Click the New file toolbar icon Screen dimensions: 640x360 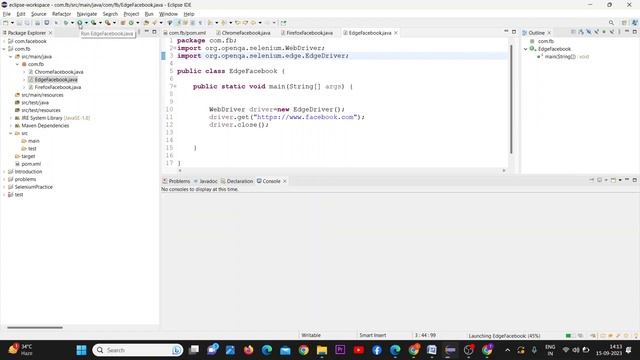point(6,23)
